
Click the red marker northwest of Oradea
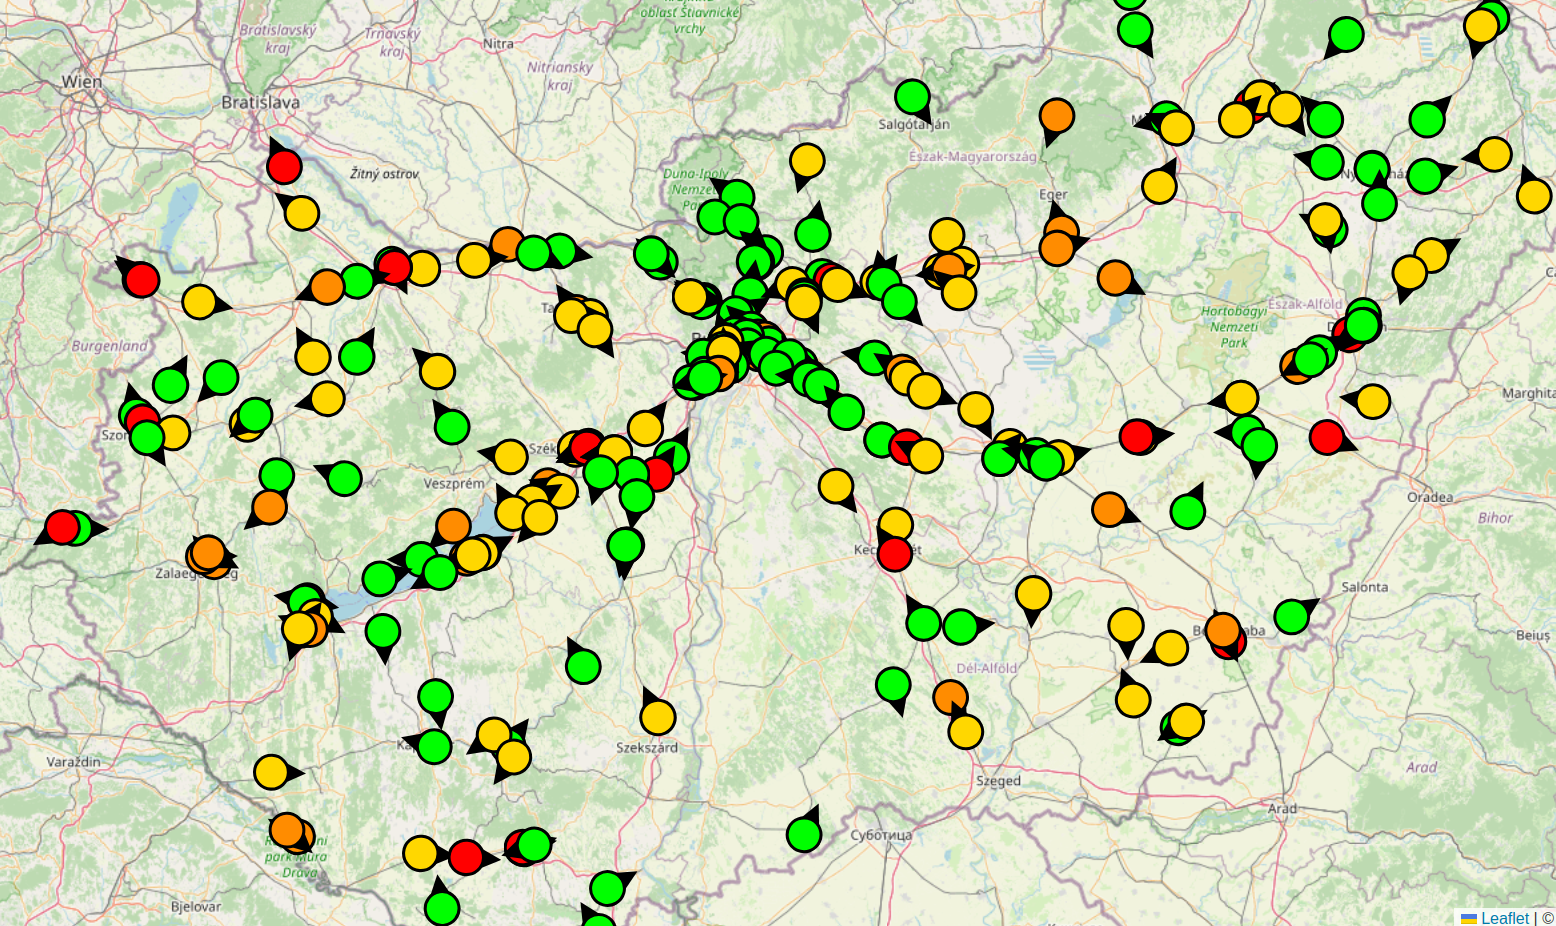pos(1326,437)
